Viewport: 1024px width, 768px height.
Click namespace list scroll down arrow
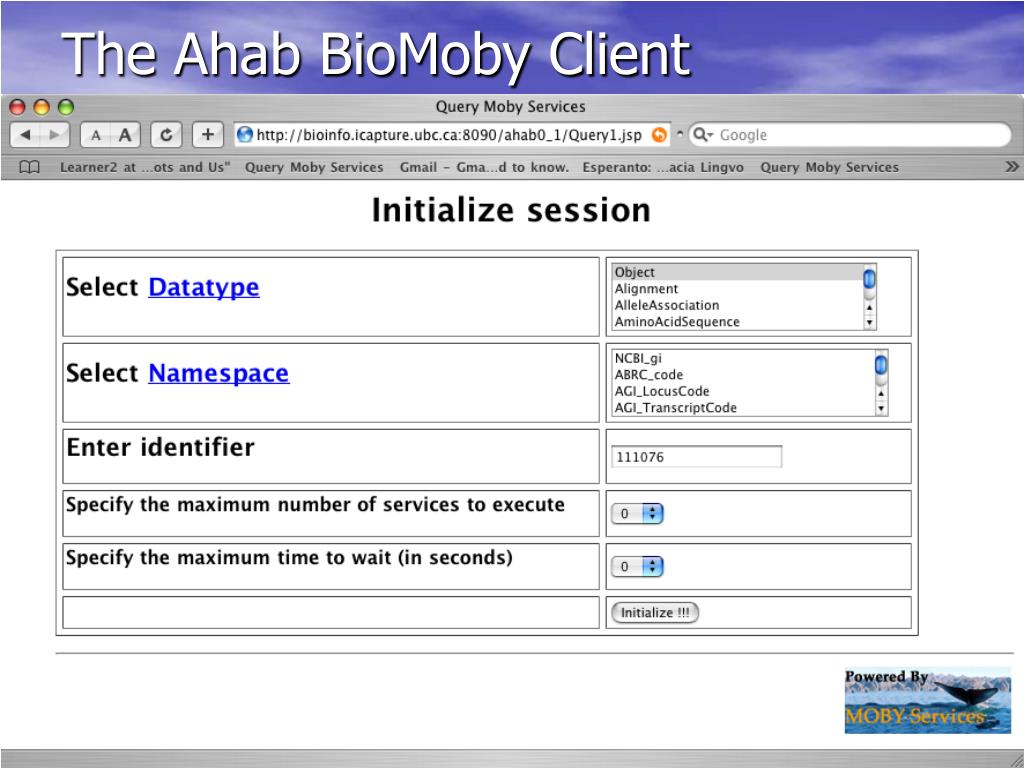(x=881, y=408)
